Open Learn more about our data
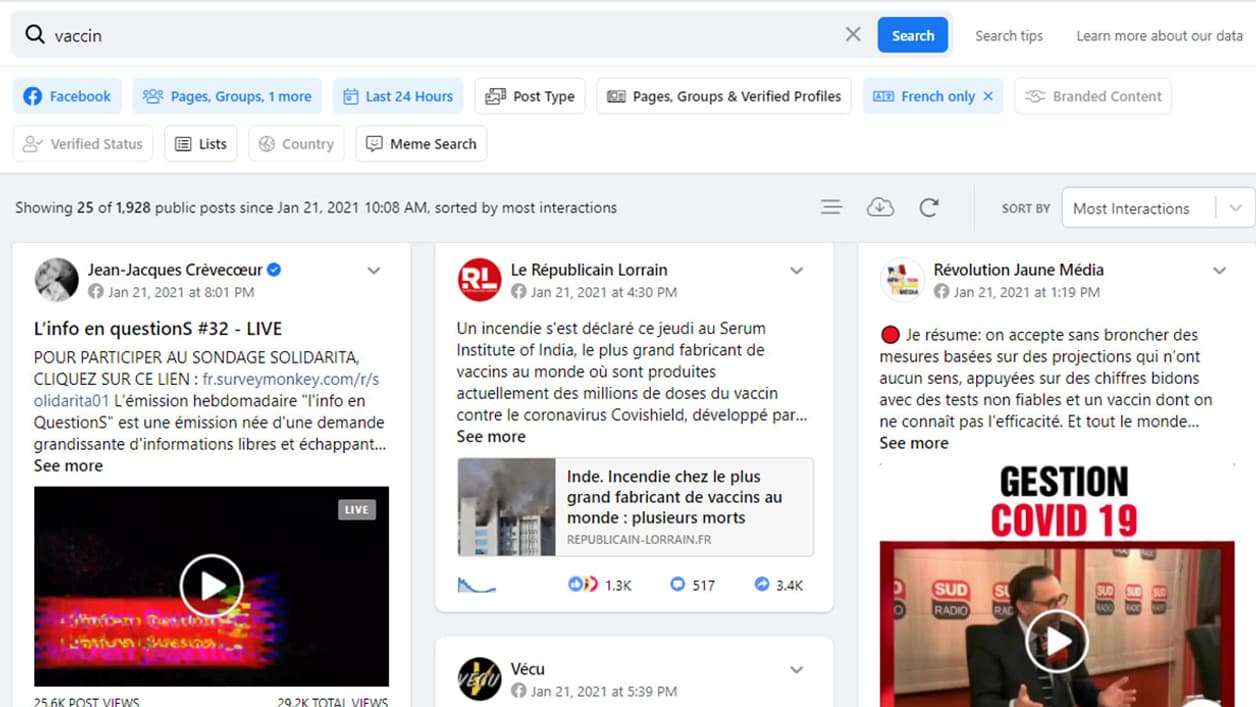 (1159, 36)
